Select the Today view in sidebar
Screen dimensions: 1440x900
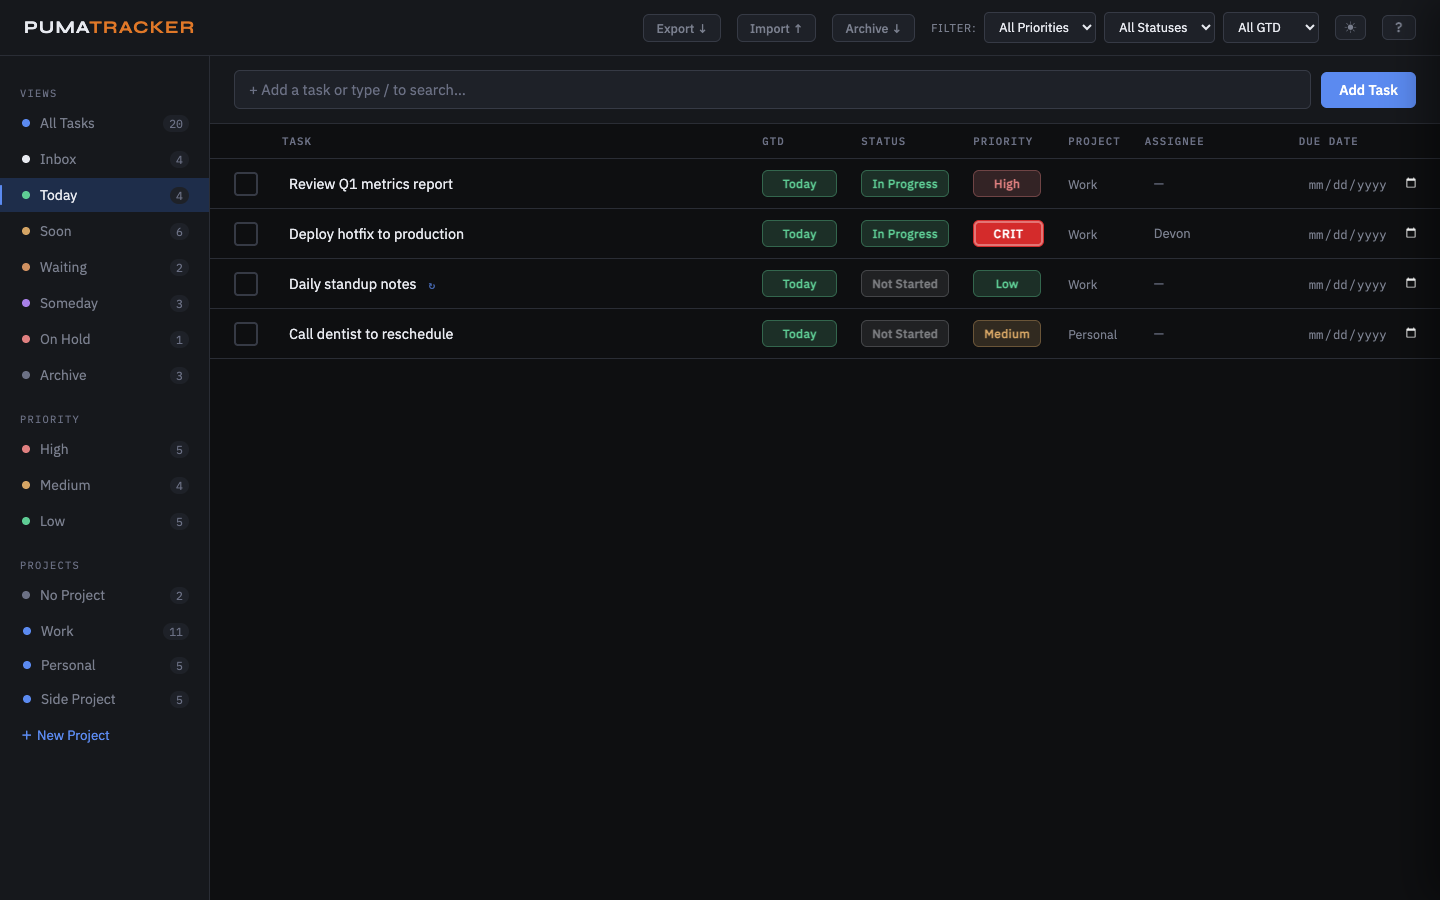pos(104,195)
